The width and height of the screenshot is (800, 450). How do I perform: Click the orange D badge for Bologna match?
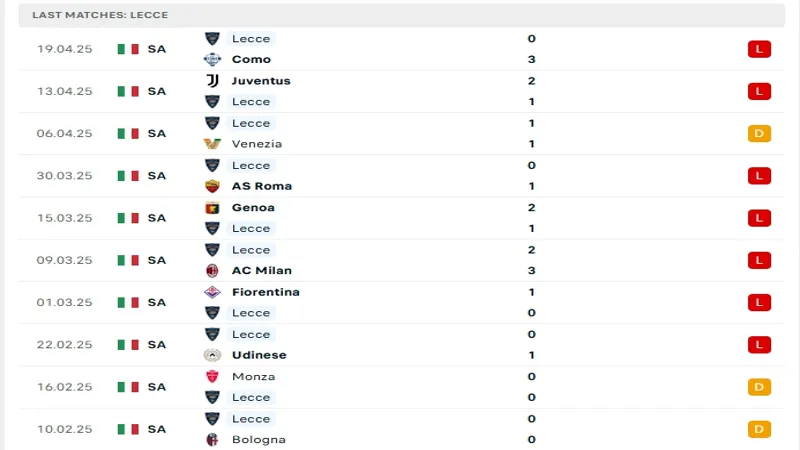[759, 429]
